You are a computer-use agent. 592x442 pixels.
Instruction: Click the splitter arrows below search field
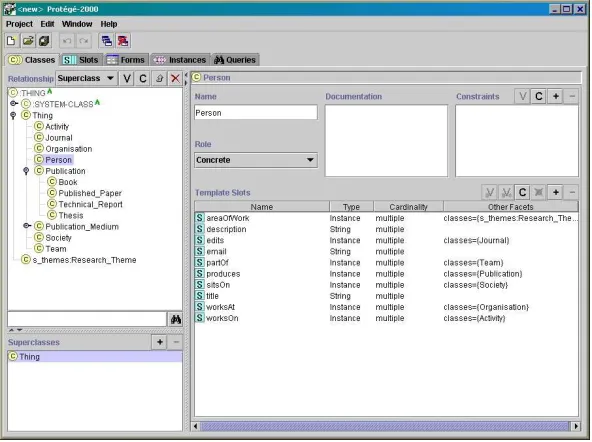click(x=15, y=331)
